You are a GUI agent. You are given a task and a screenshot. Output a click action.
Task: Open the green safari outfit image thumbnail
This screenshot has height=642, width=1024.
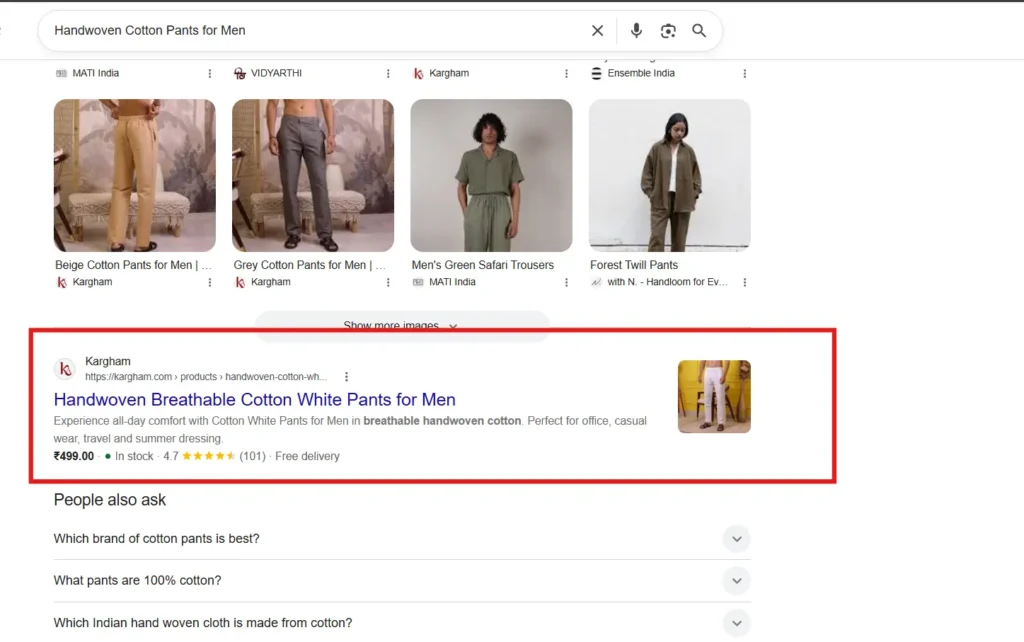pos(491,176)
